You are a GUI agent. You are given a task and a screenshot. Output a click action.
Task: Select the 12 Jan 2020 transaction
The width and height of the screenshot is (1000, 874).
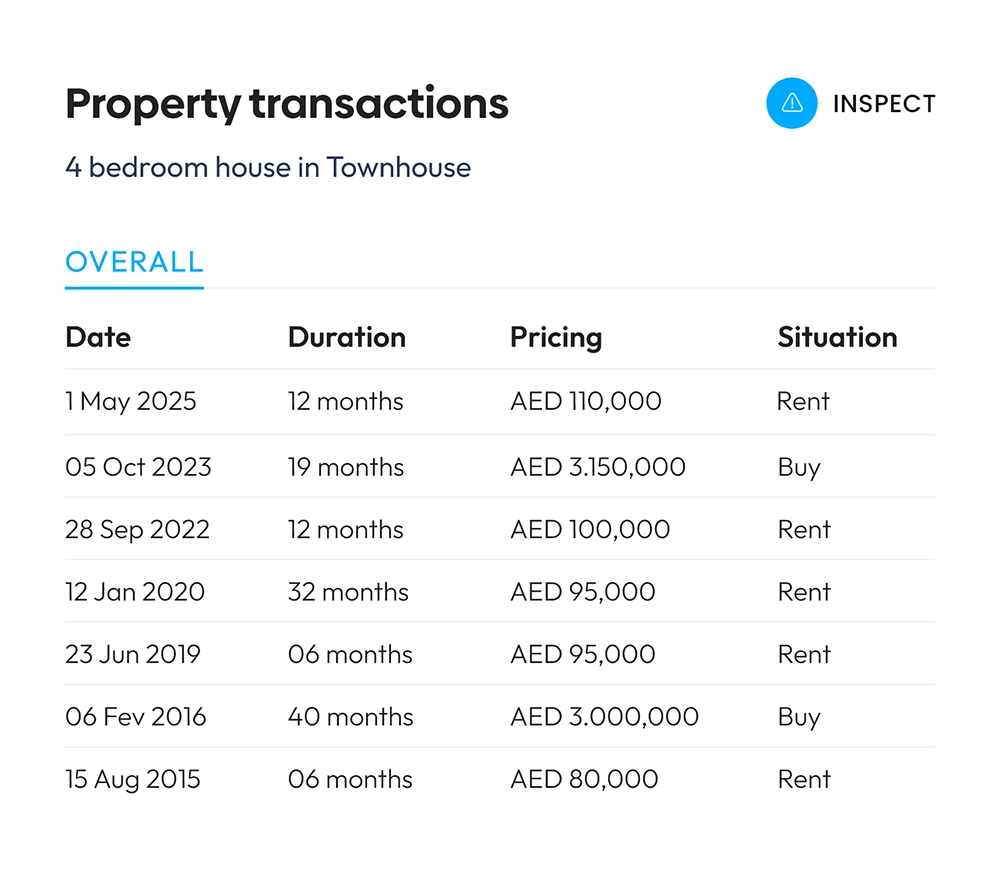[500, 591]
